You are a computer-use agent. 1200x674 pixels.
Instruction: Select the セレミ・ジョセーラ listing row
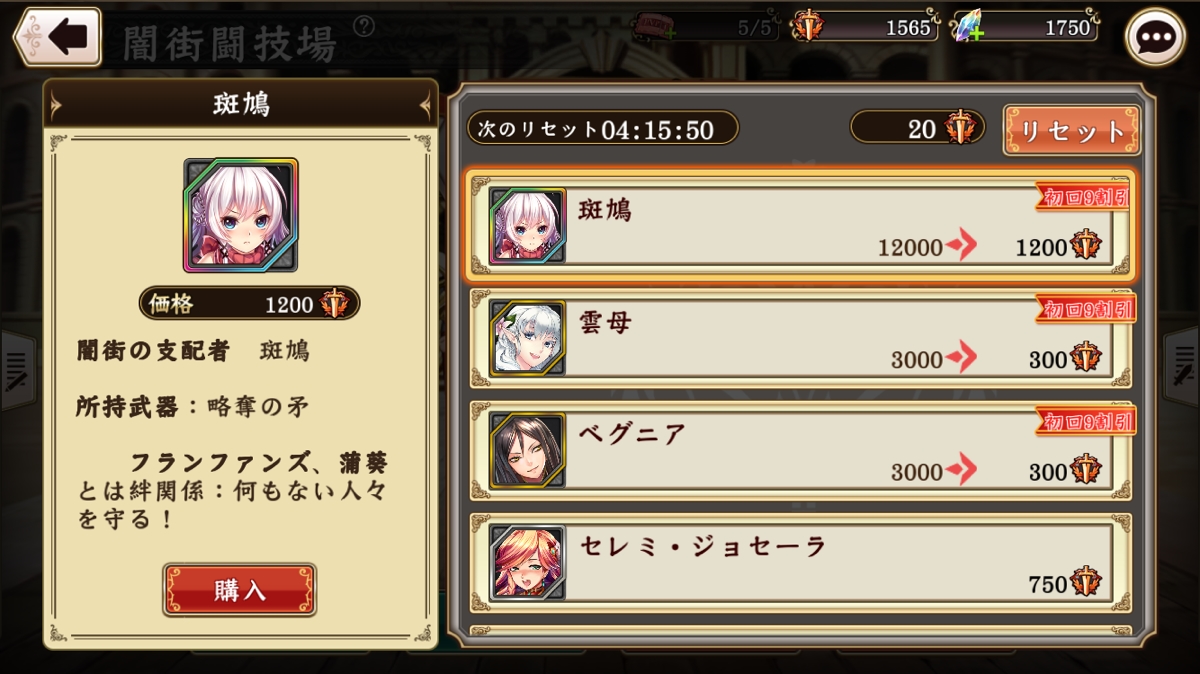(x=800, y=562)
